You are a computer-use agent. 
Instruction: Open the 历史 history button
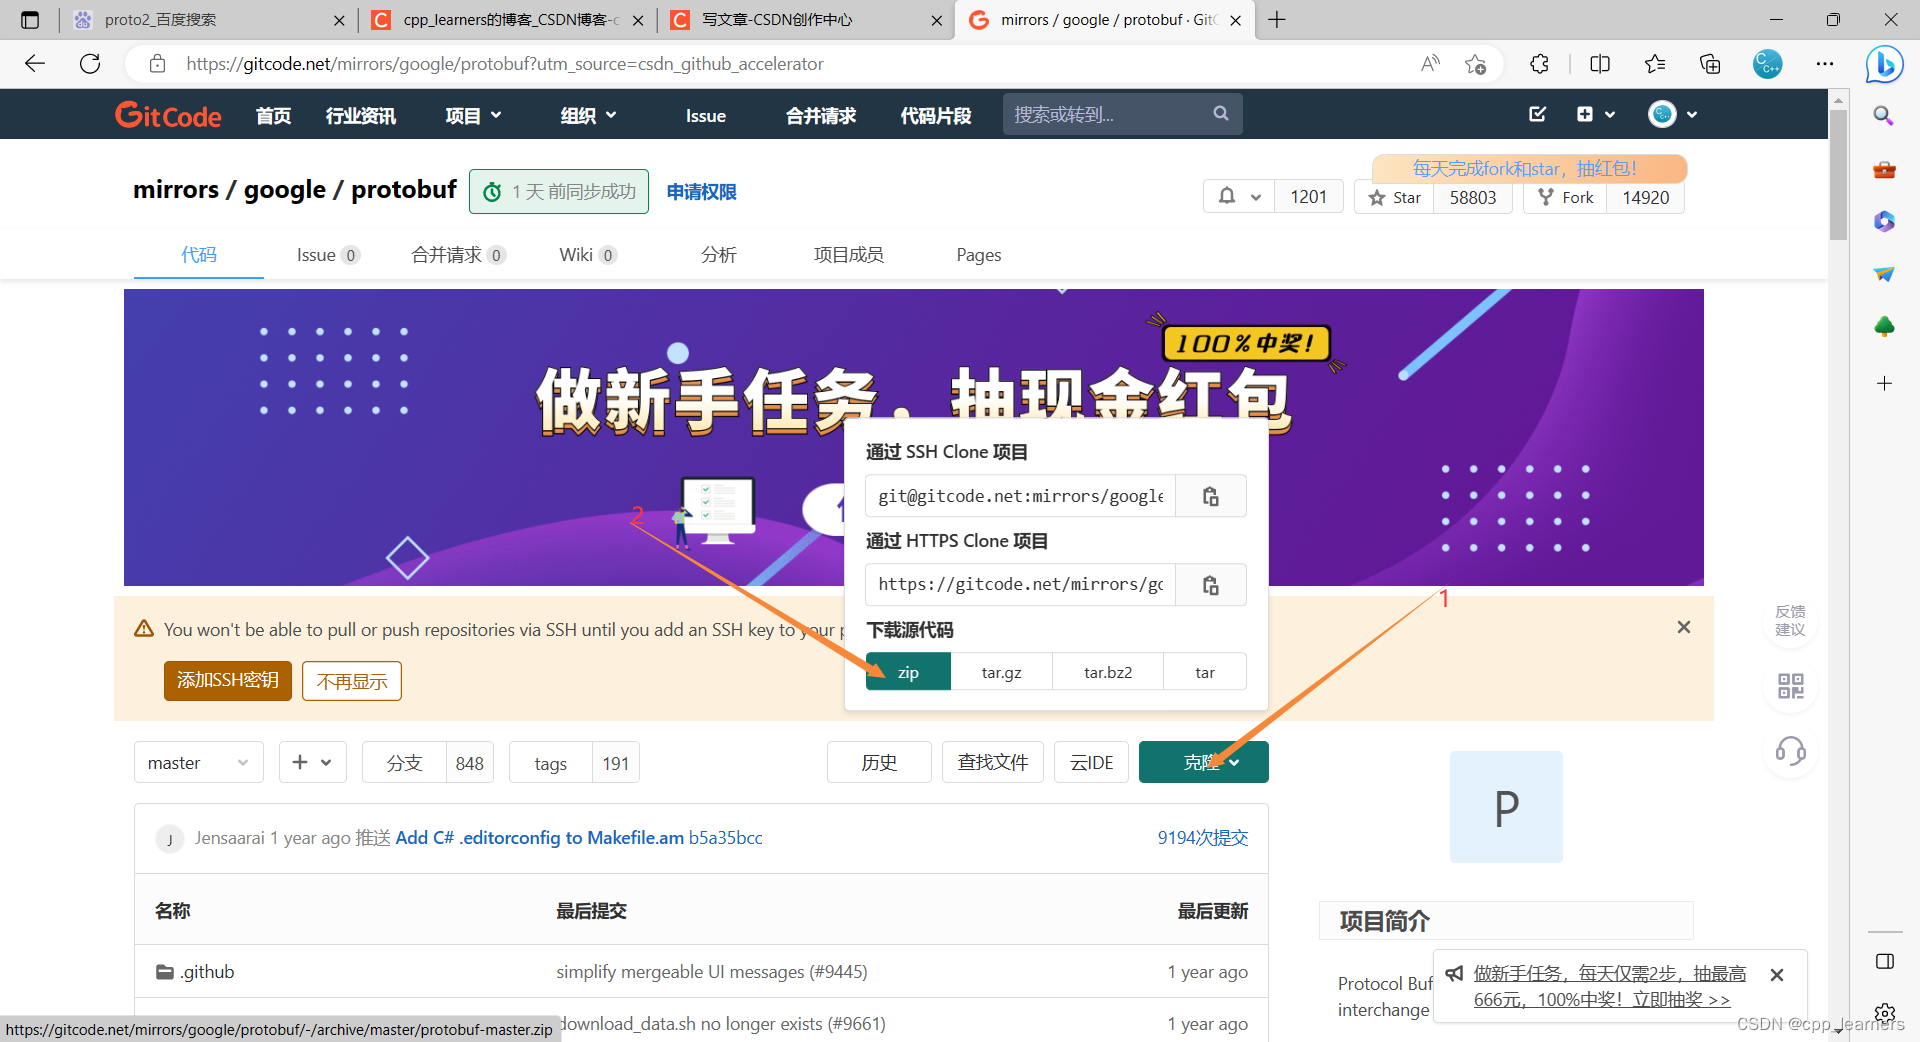pyautogui.click(x=879, y=763)
